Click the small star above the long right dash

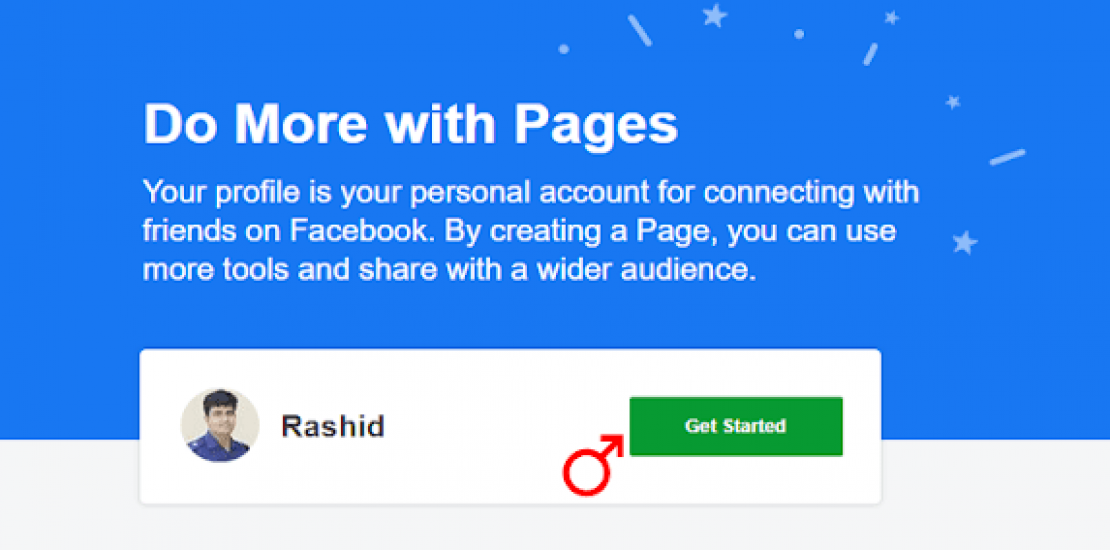953,101
